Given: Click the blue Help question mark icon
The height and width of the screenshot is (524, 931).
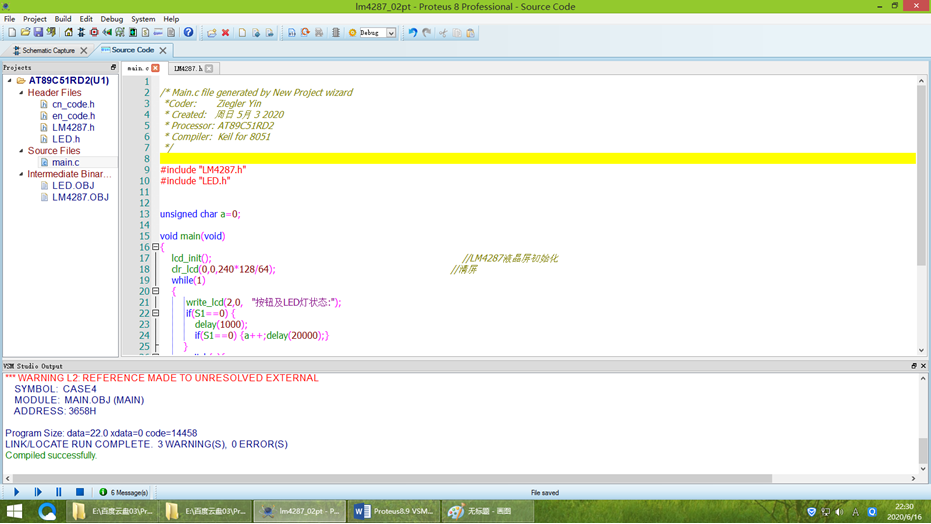Looking at the screenshot, I should 188,33.
